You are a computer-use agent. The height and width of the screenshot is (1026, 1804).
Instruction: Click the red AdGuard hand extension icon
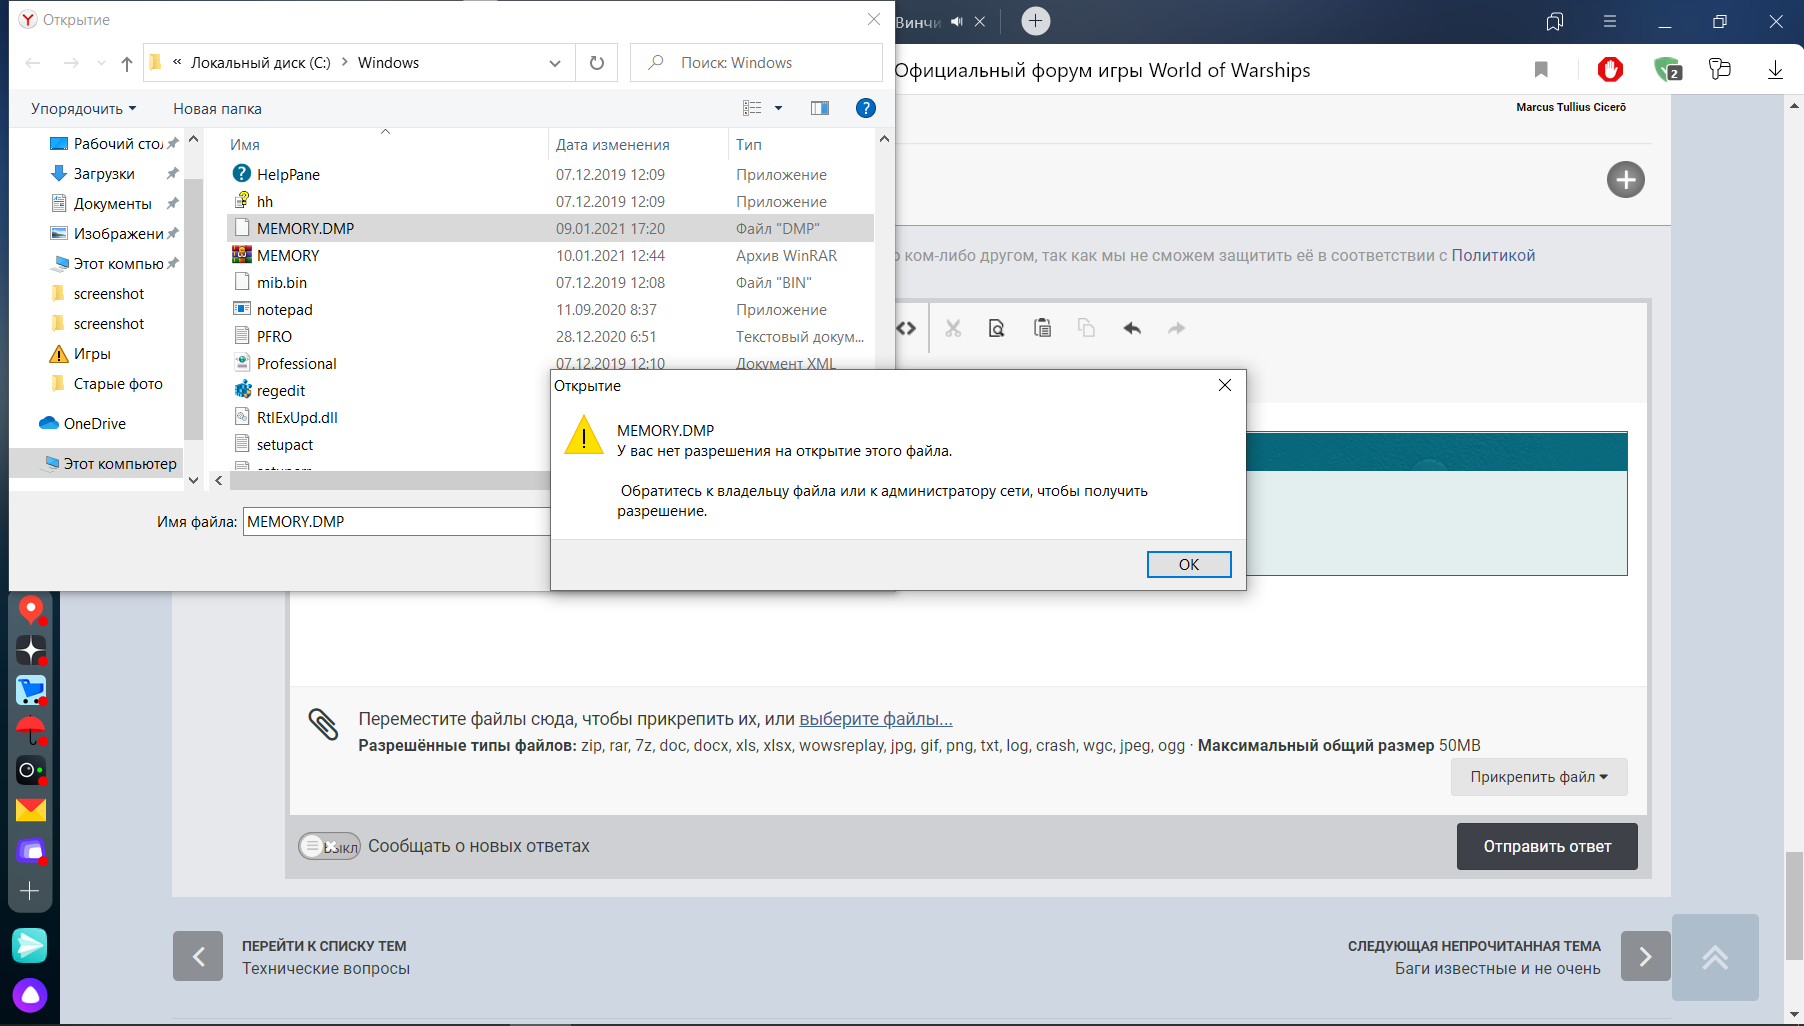click(x=1610, y=69)
